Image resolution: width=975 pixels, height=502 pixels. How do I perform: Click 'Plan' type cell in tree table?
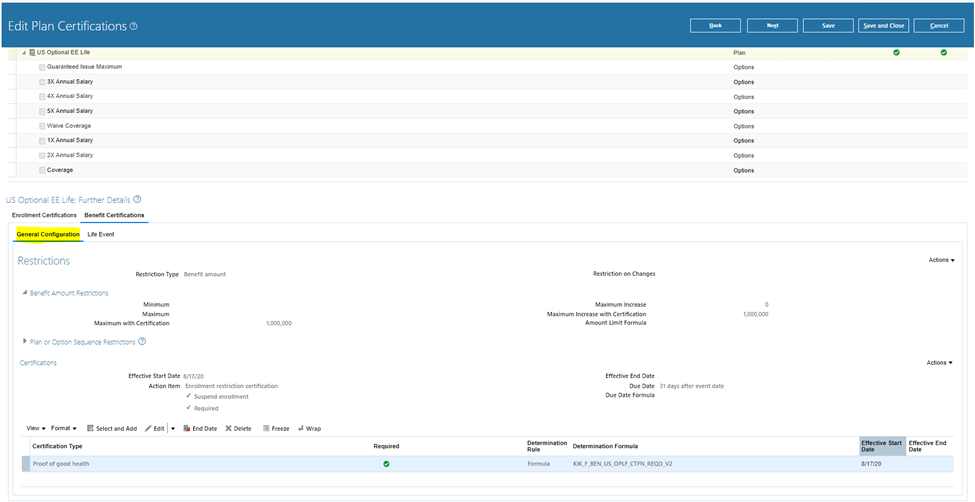tap(739, 53)
